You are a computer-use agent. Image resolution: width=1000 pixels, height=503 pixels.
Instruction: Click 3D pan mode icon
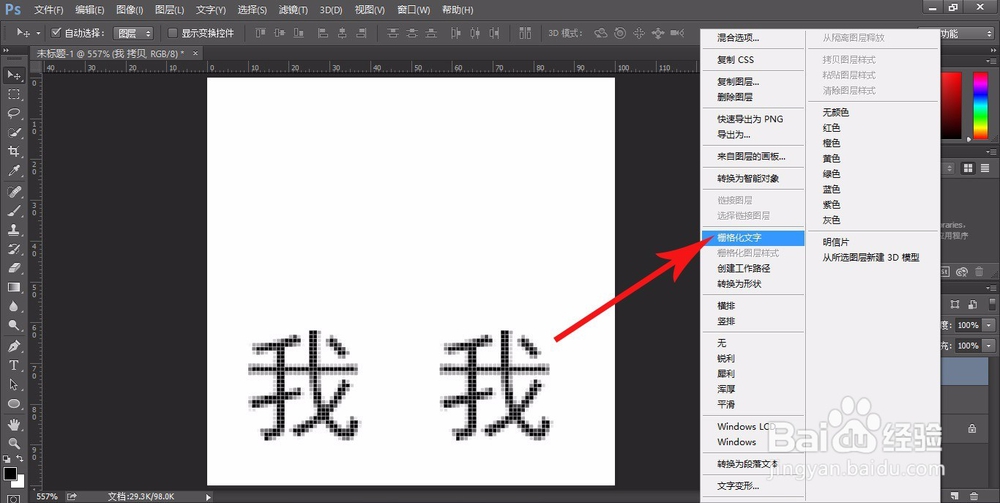tap(639, 33)
